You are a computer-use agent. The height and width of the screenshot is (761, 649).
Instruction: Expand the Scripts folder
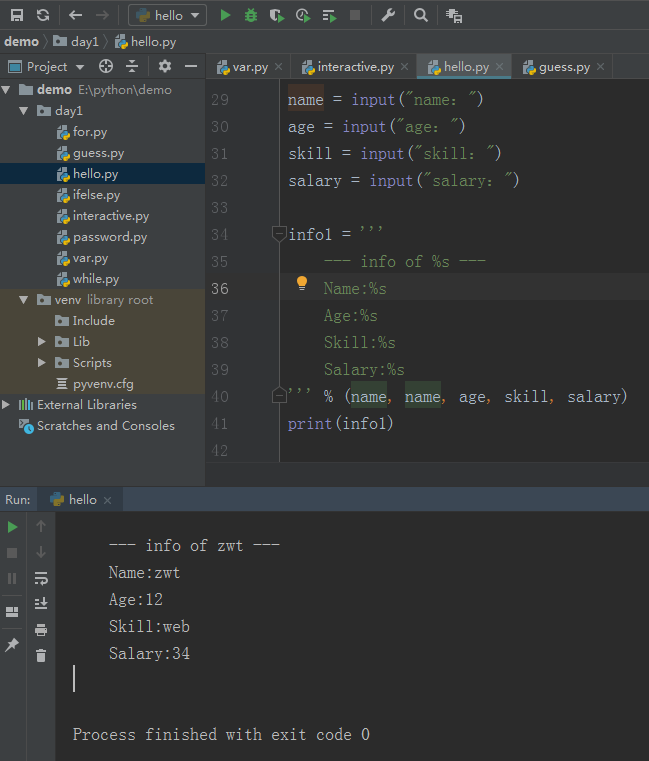pos(42,363)
